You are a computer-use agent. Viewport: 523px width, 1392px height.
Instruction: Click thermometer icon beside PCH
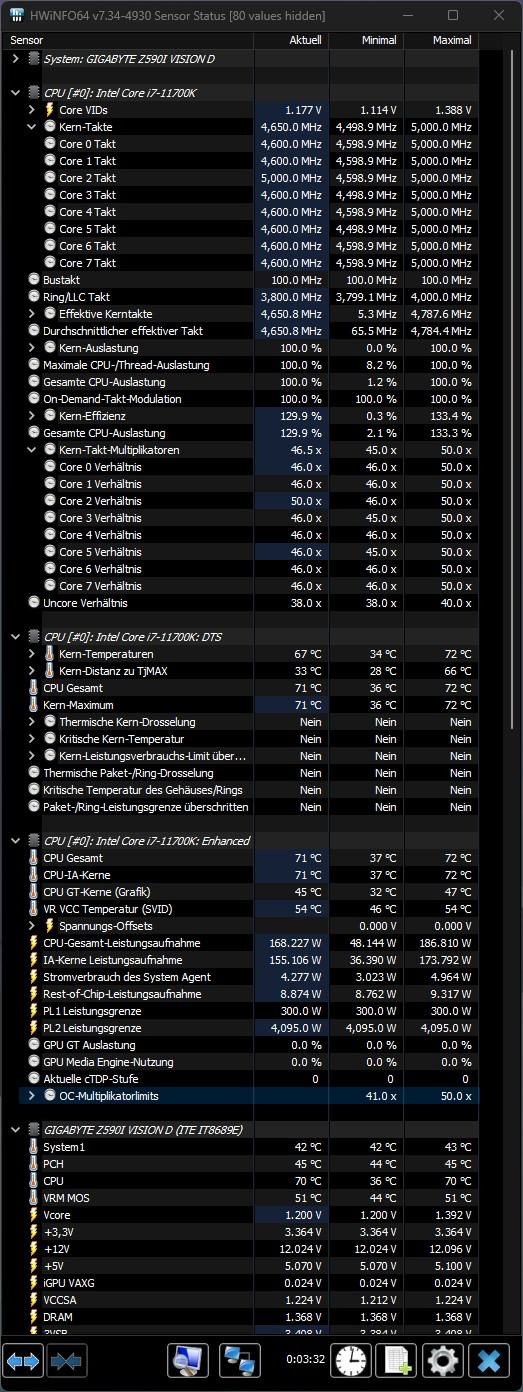click(x=34, y=1164)
